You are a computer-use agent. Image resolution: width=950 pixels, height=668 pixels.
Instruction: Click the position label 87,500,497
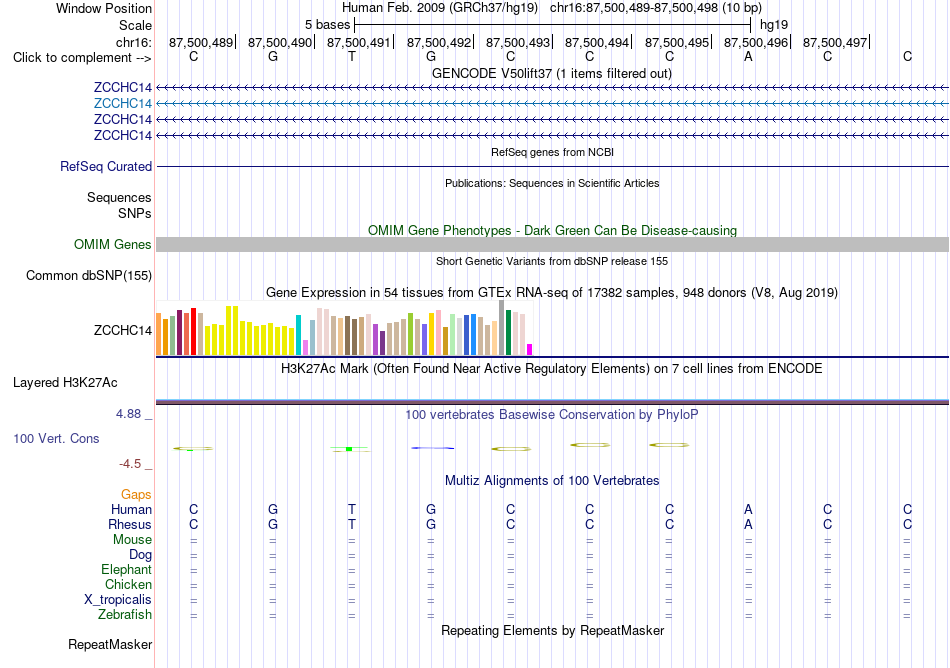tap(835, 42)
